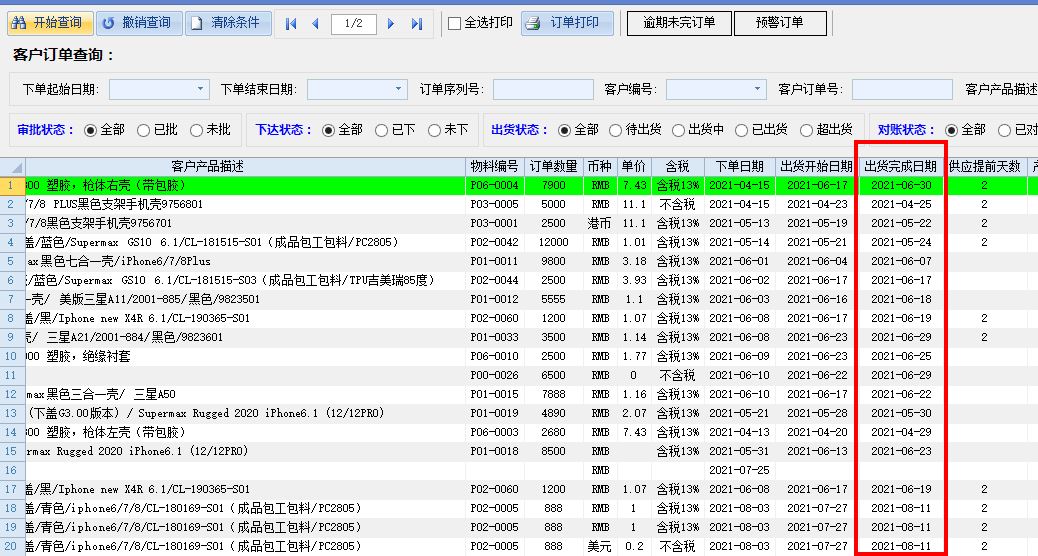Go to the first page arrow
This screenshot has width=1038, height=556.
click(291, 24)
